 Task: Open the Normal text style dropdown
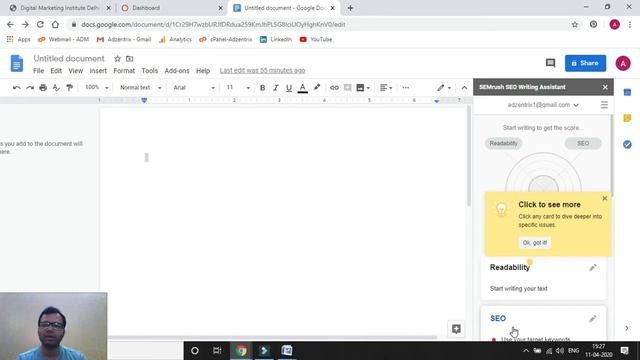click(140, 87)
